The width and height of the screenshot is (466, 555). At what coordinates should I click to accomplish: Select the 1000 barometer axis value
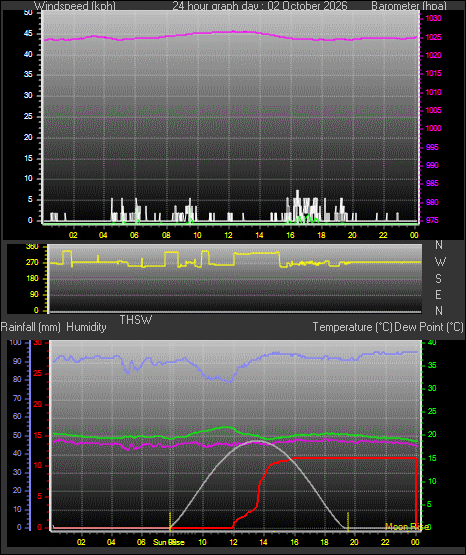pyautogui.click(x=433, y=128)
